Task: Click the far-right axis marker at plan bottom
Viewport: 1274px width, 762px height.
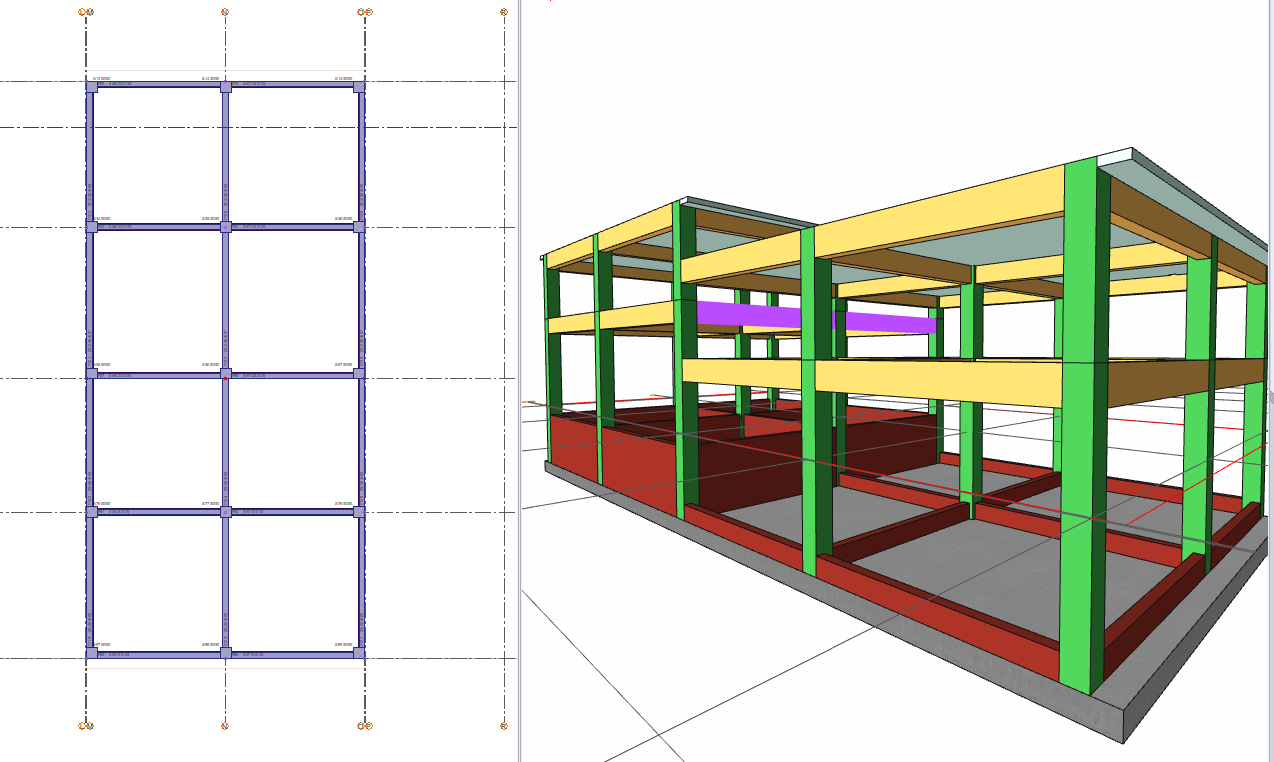Action: [x=504, y=726]
